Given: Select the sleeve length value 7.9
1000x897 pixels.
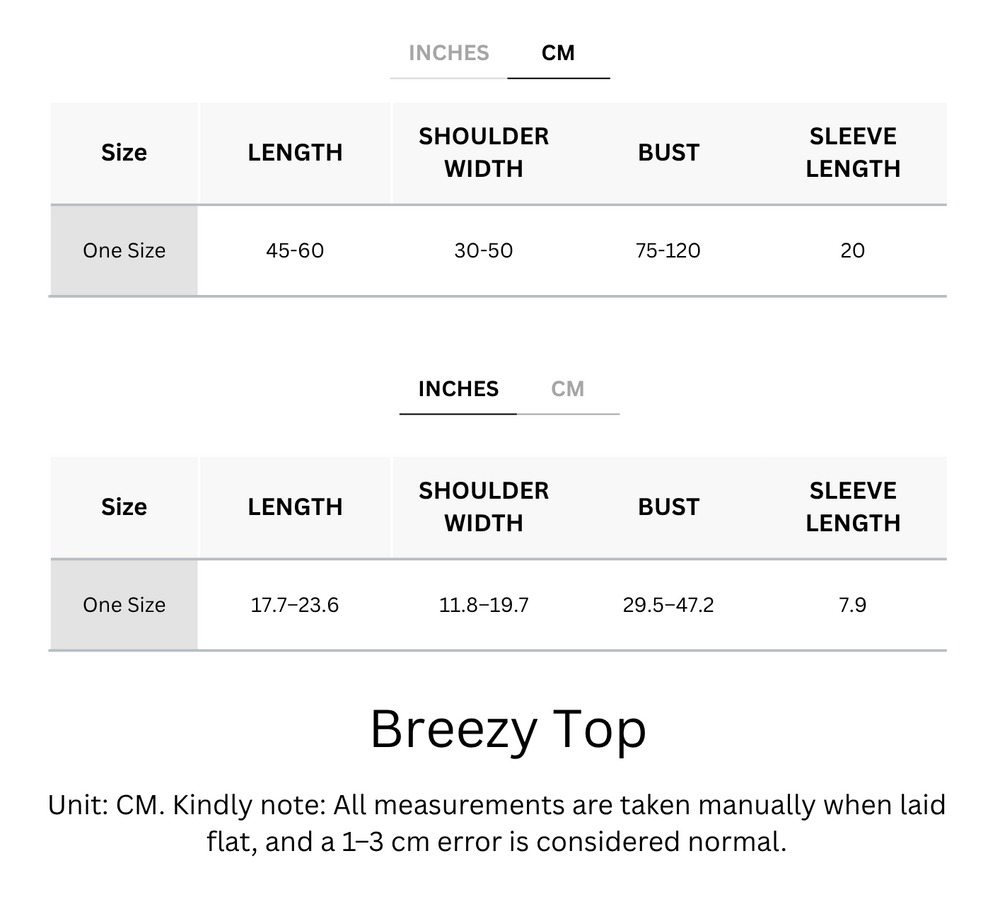Looking at the screenshot, I should (852, 605).
